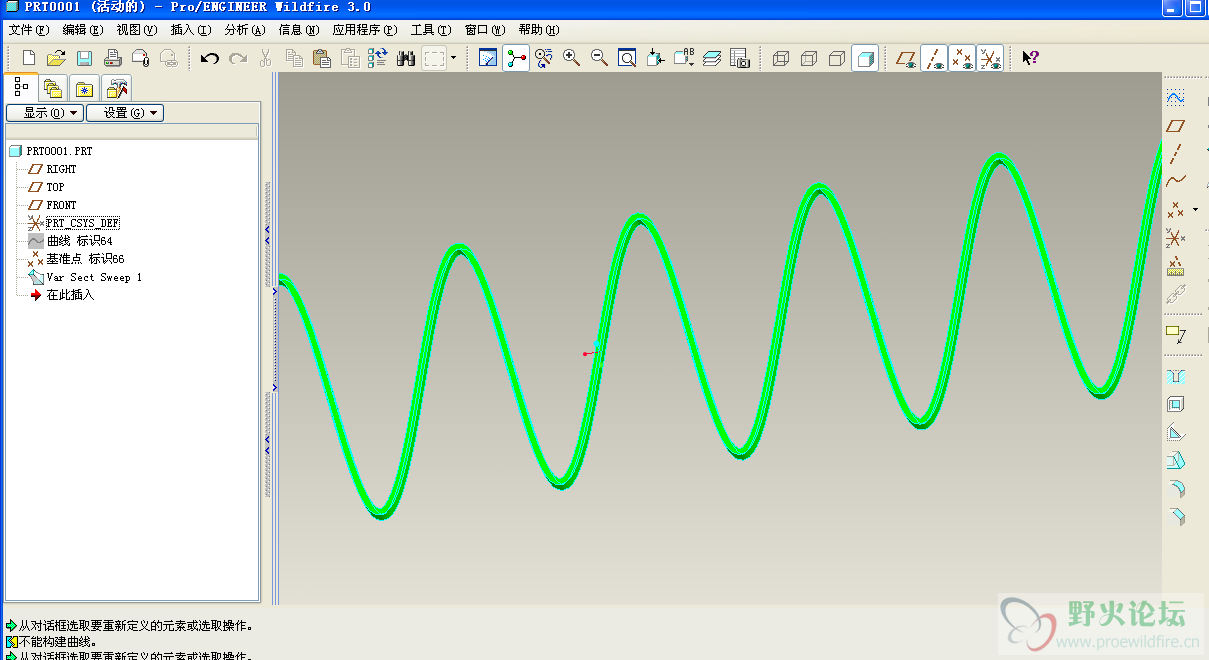Screen dimensions: 1209x660
Task: Paste from clipboard icon
Action: pos(321,58)
